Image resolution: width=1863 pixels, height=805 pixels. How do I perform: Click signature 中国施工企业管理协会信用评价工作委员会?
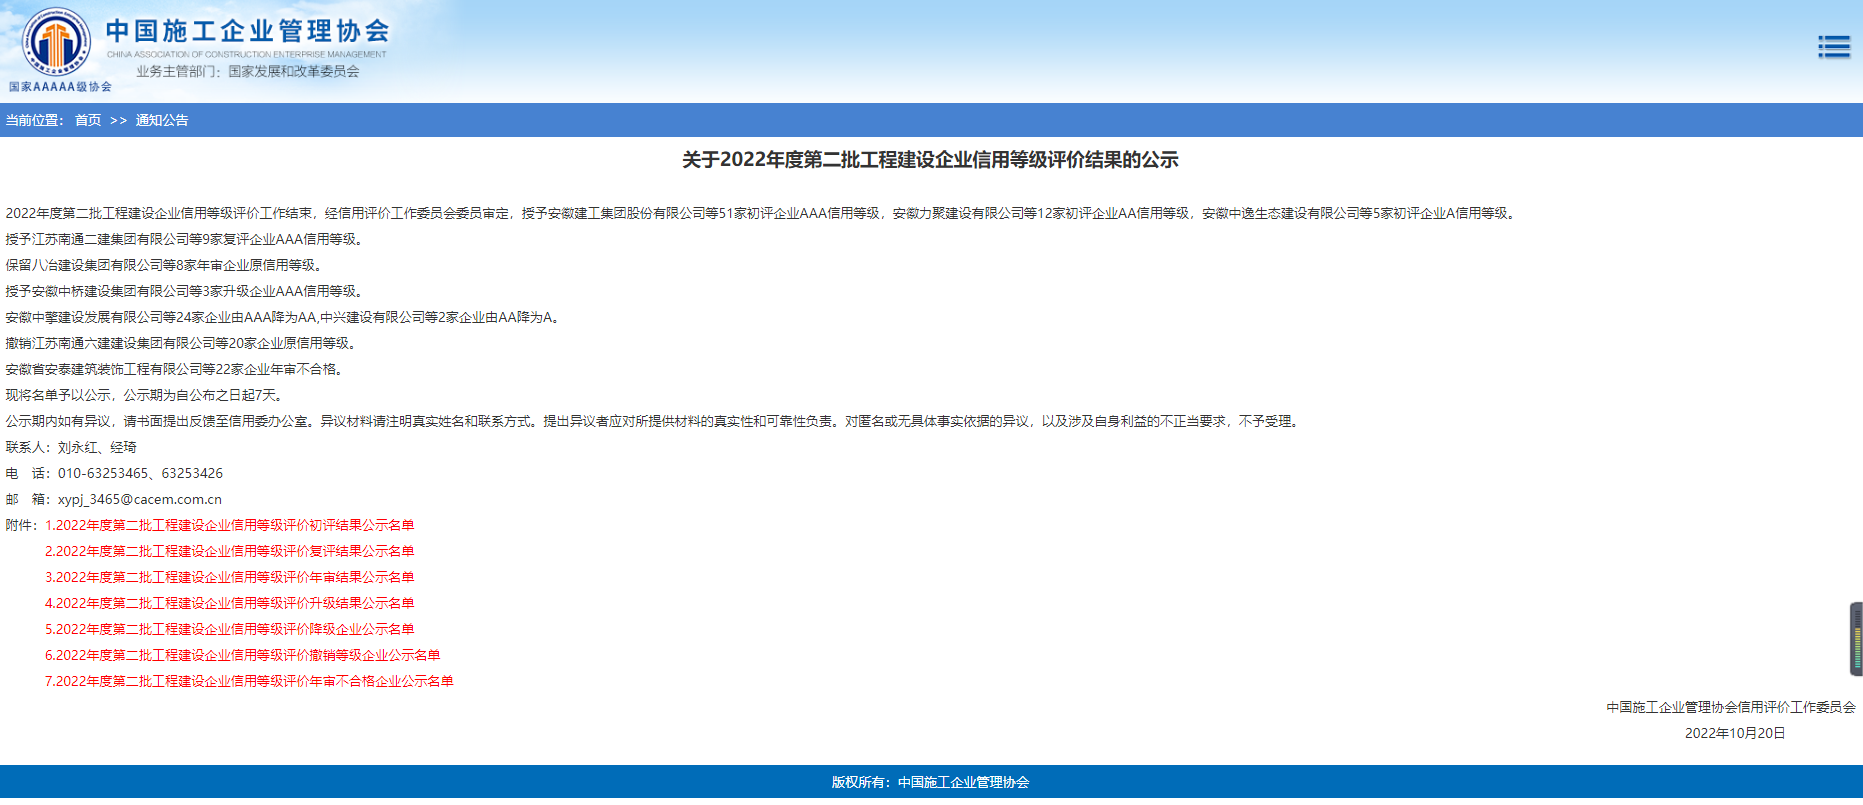coord(1731,707)
